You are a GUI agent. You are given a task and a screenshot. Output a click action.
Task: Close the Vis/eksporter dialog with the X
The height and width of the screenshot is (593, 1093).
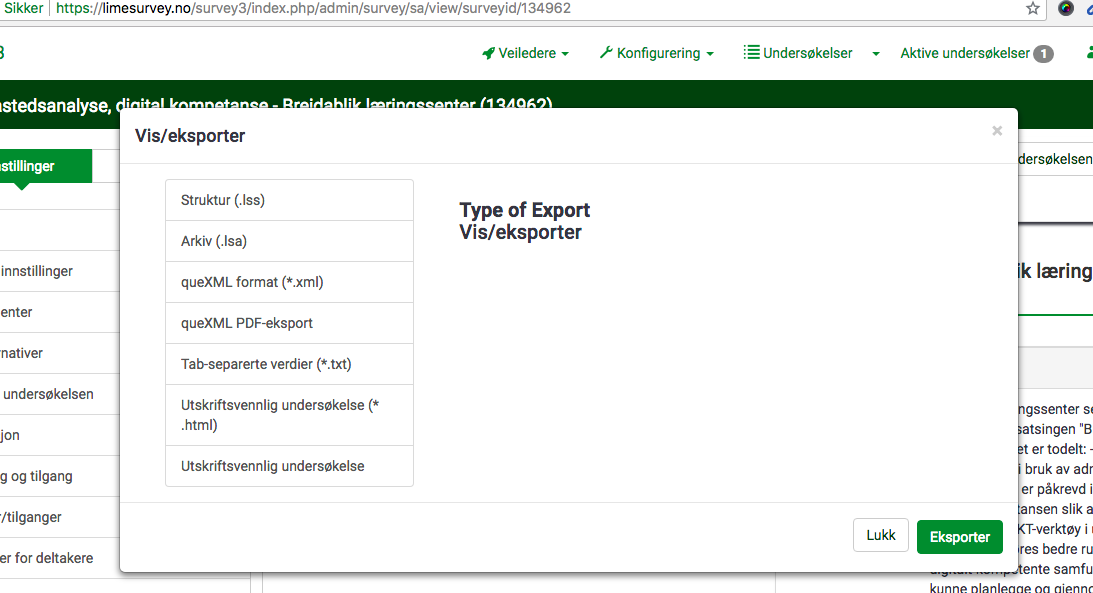click(x=996, y=131)
